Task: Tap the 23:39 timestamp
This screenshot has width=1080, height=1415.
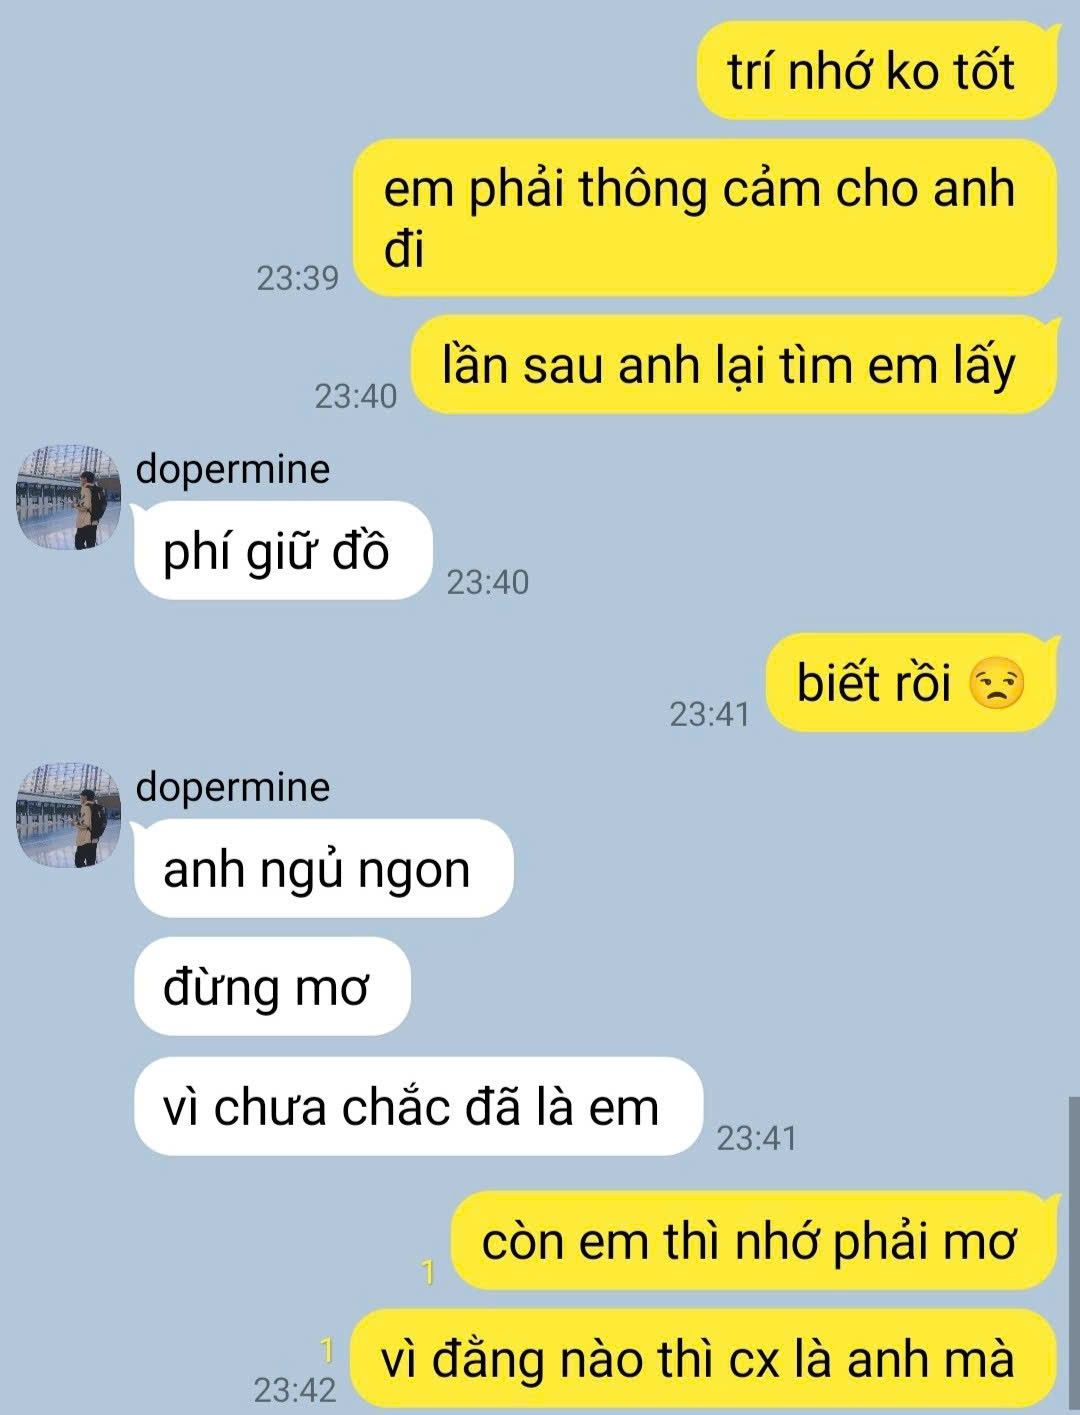Action: [x=298, y=277]
